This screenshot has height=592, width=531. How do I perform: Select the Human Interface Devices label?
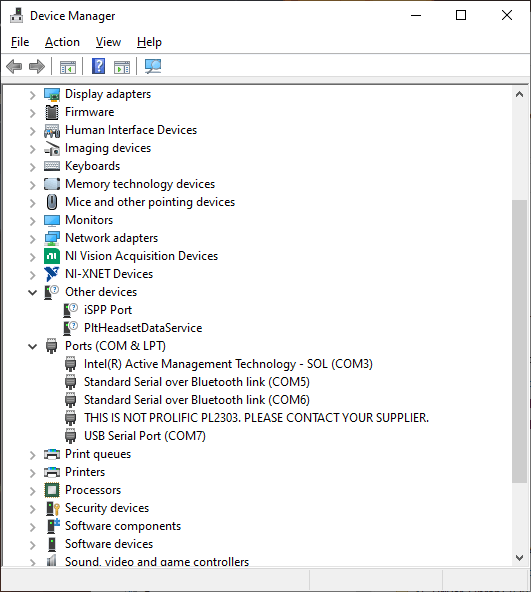click(131, 130)
